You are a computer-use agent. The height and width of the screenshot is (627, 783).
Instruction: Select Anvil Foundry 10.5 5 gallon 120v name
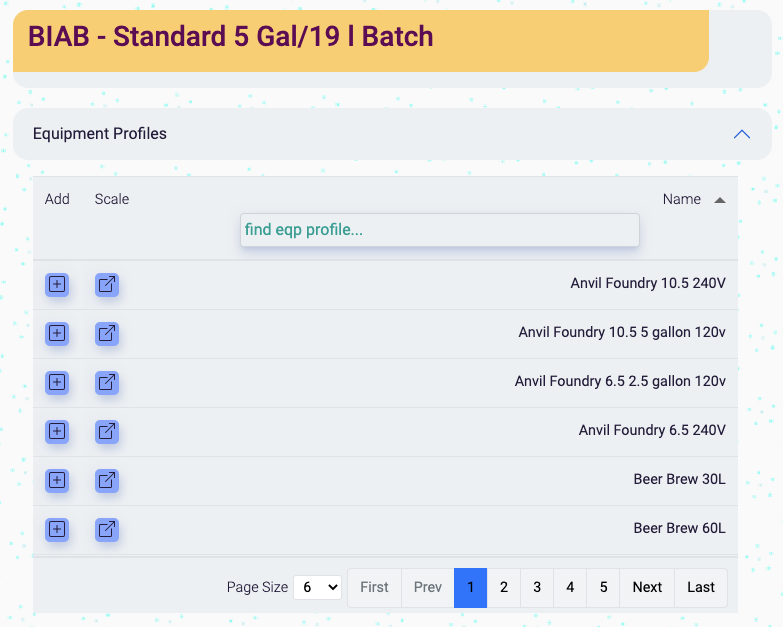click(x=622, y=332)
